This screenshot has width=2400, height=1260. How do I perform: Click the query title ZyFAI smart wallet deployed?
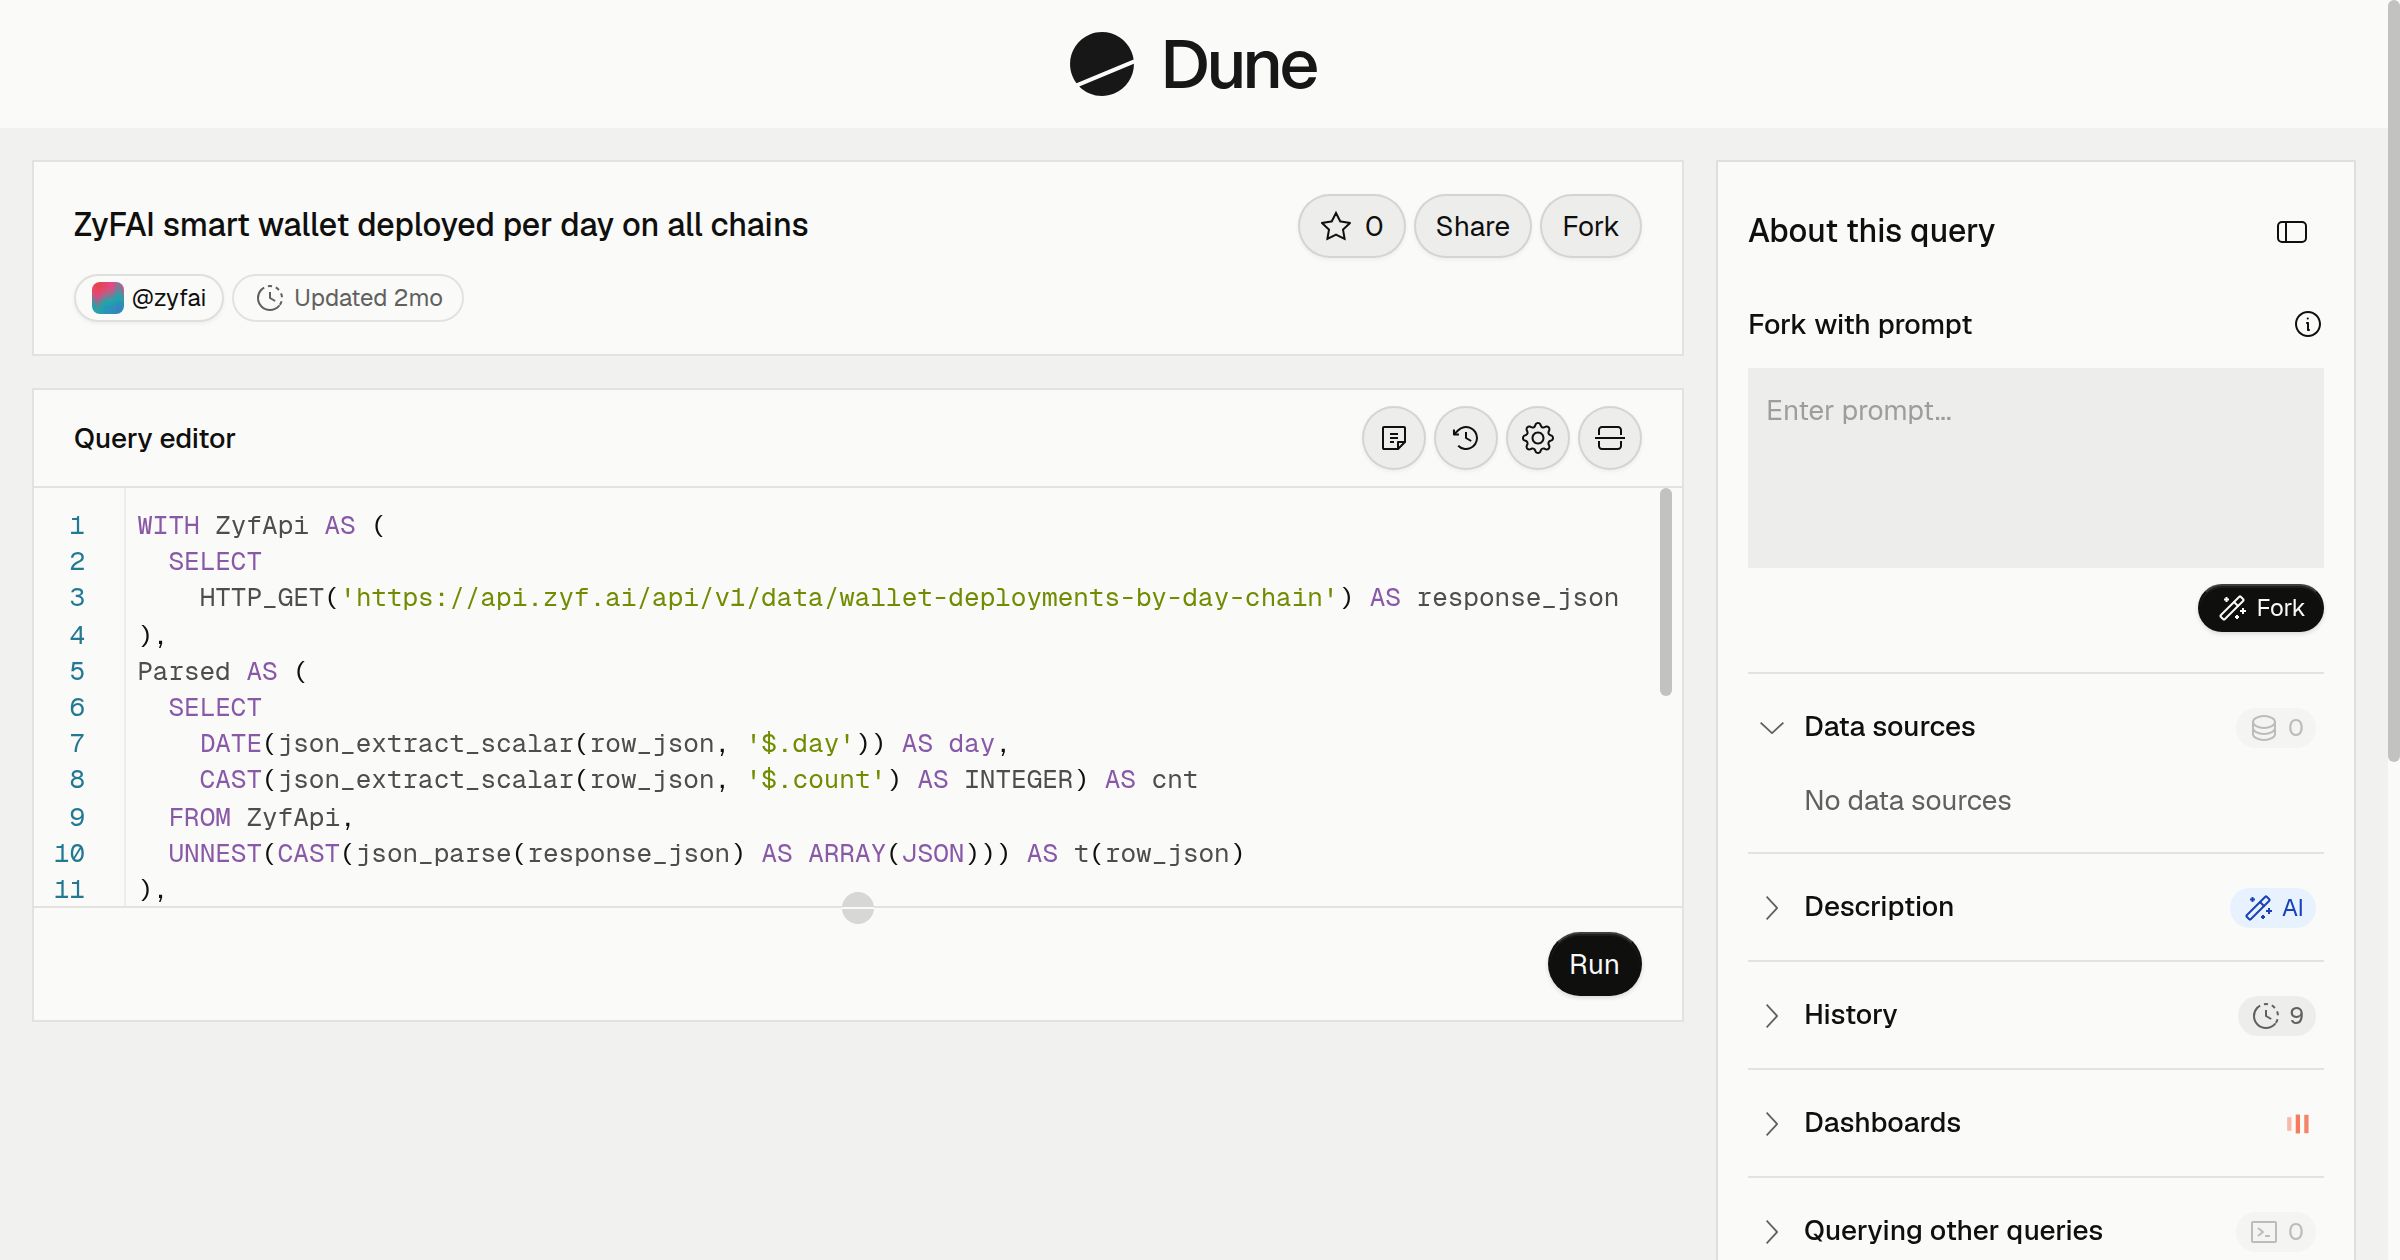441,225
